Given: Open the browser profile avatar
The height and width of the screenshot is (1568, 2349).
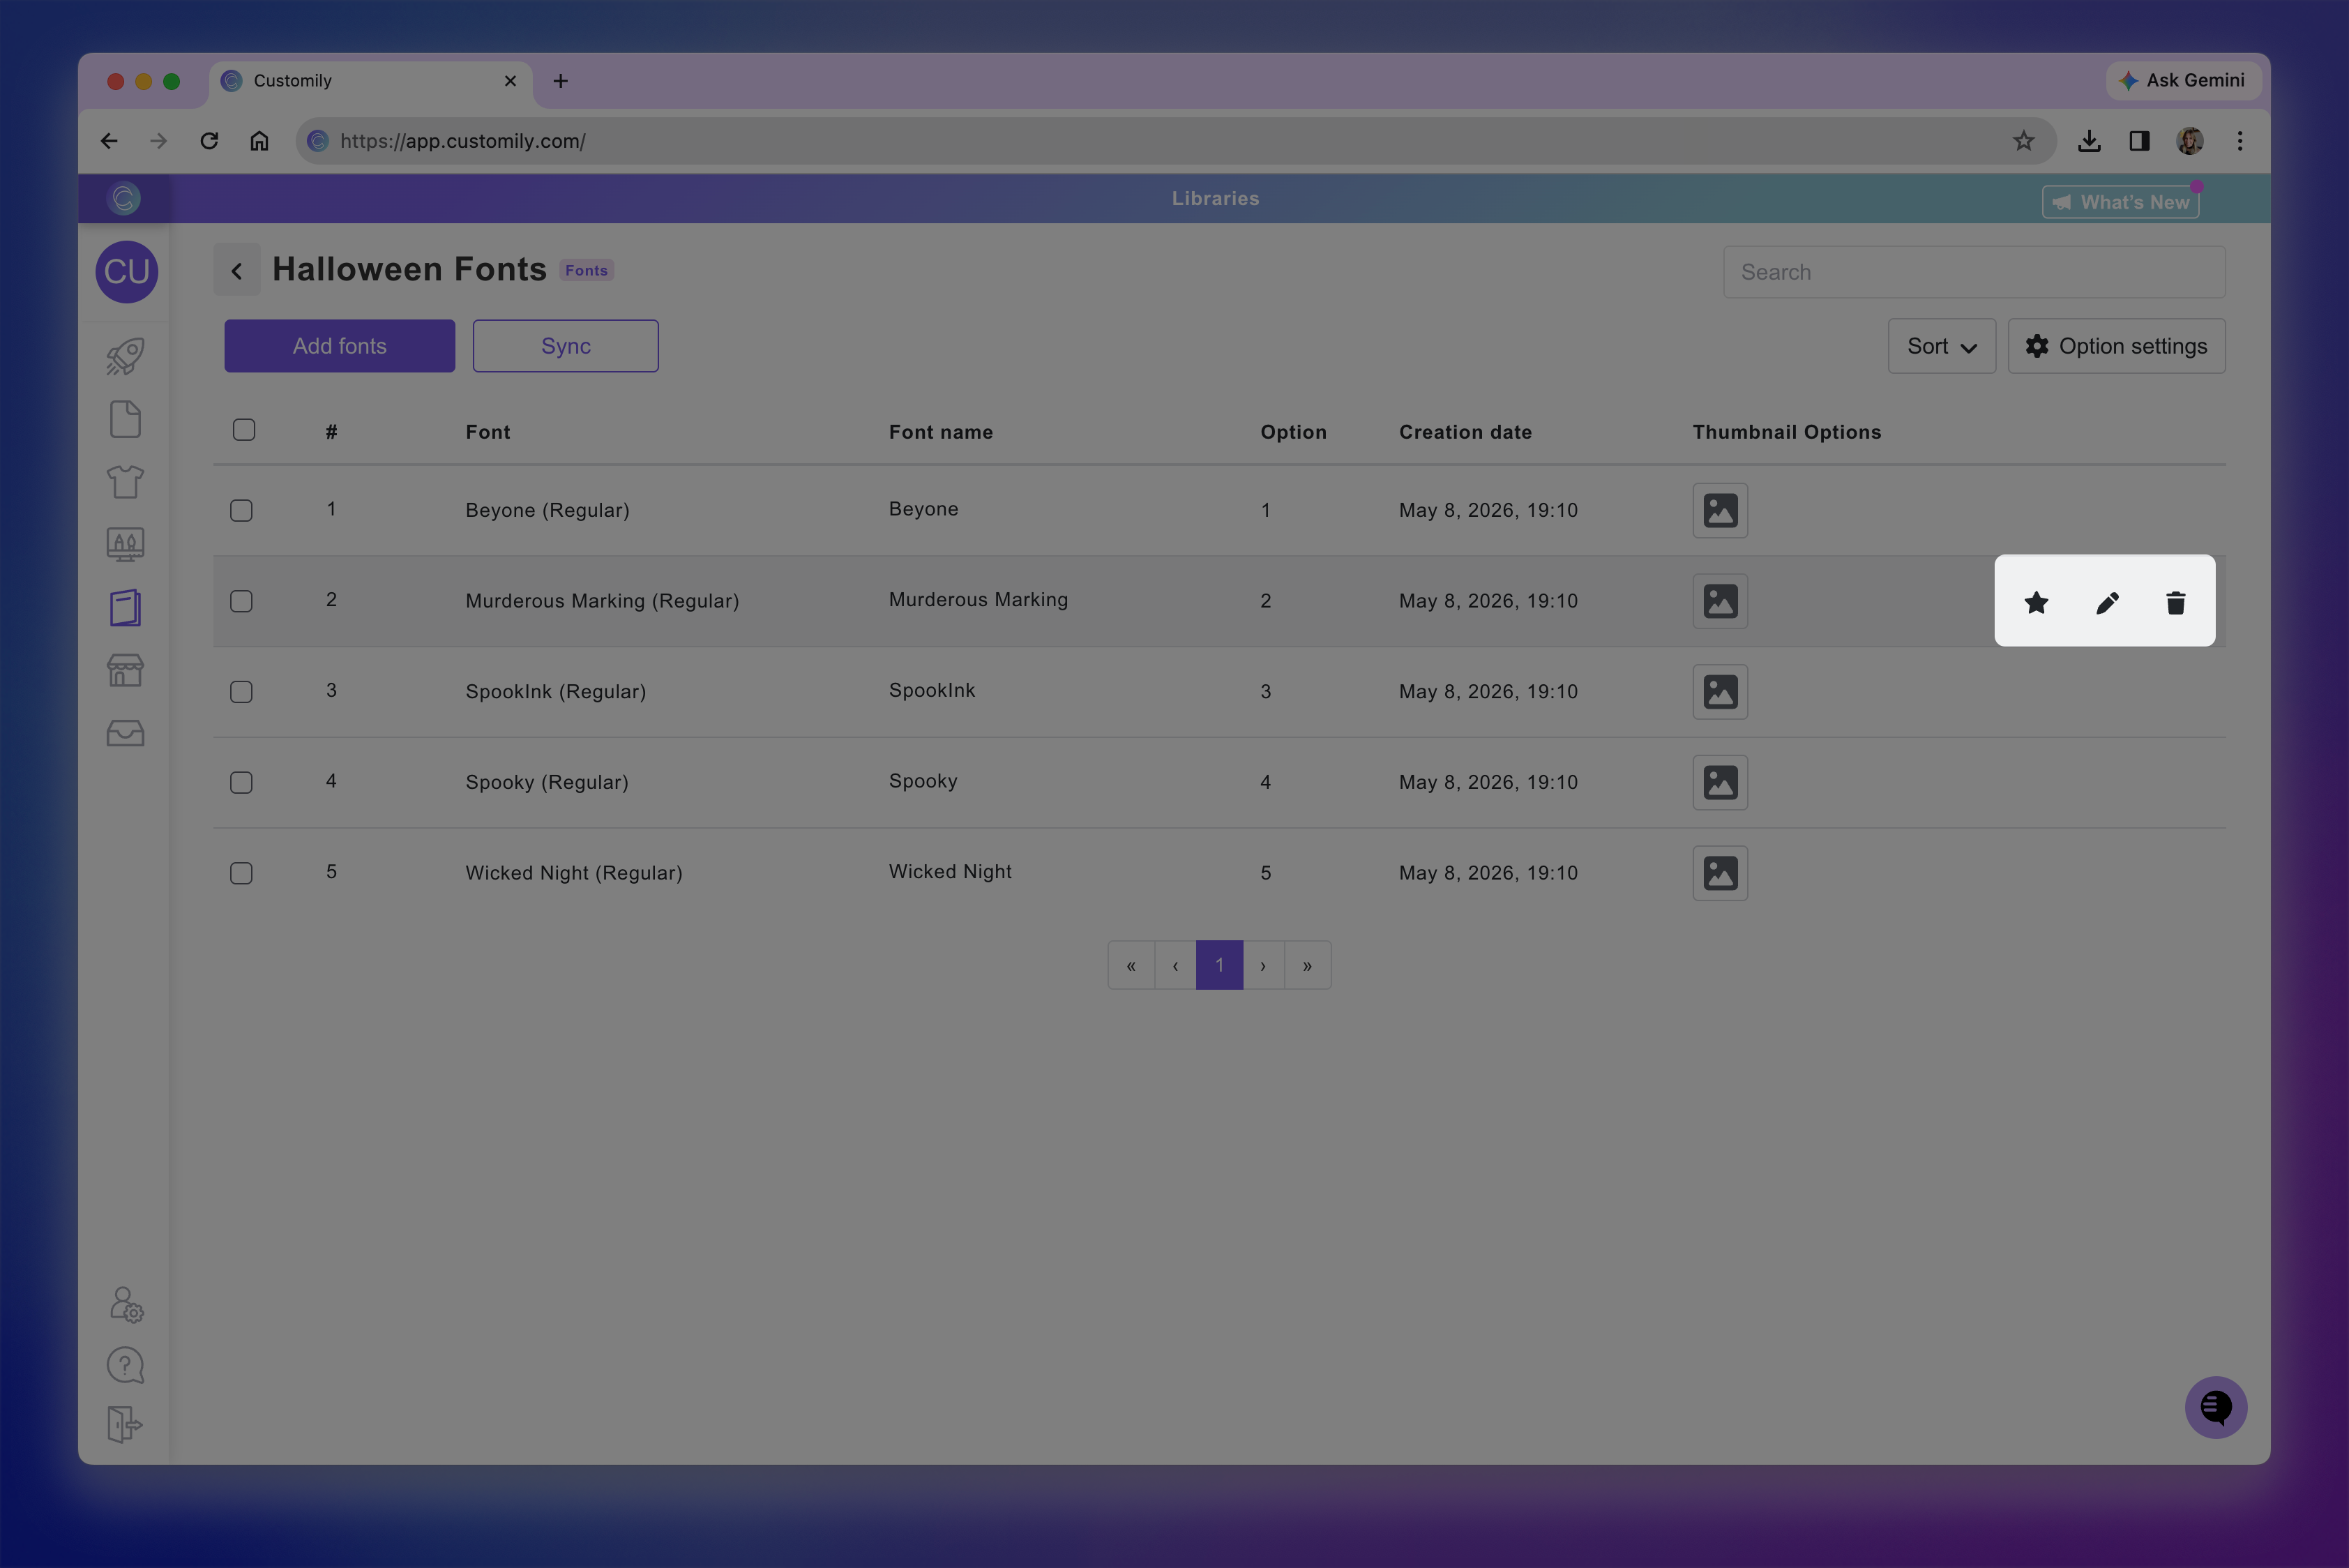Looking at the screenshot, I should (x=2190, y=141).
